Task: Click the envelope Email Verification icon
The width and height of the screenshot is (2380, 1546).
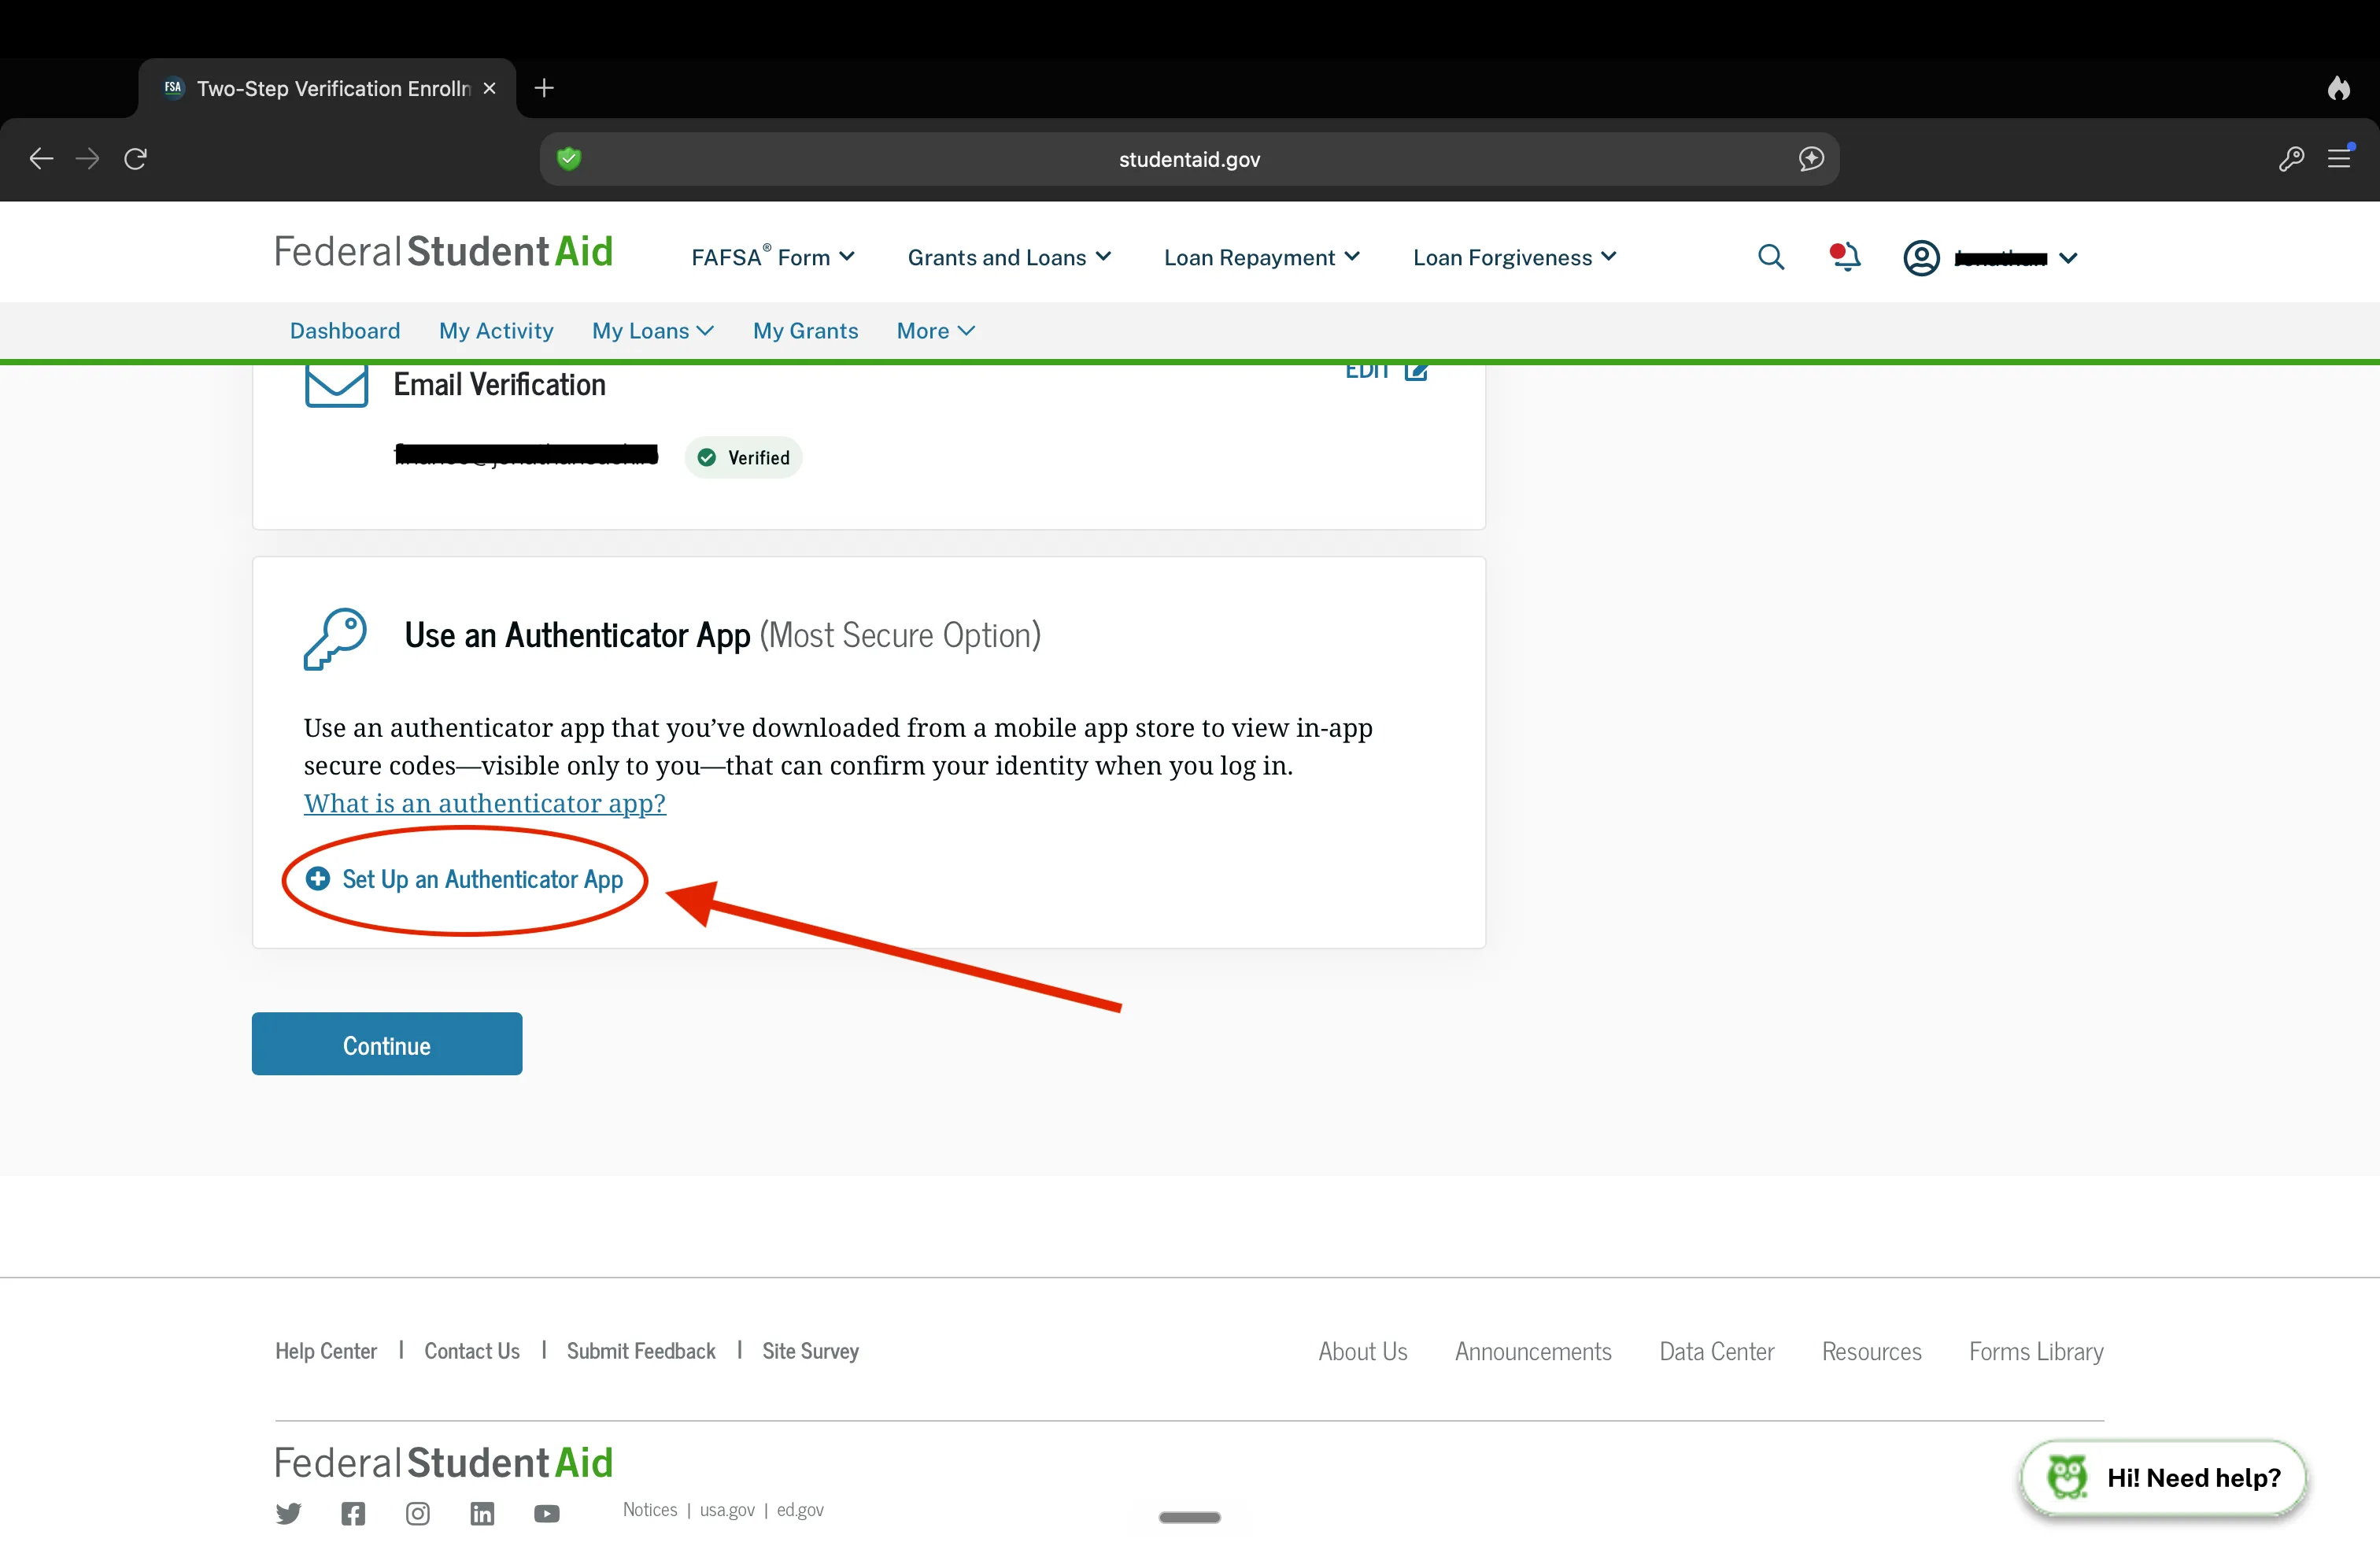Action: tap(336, 386)
